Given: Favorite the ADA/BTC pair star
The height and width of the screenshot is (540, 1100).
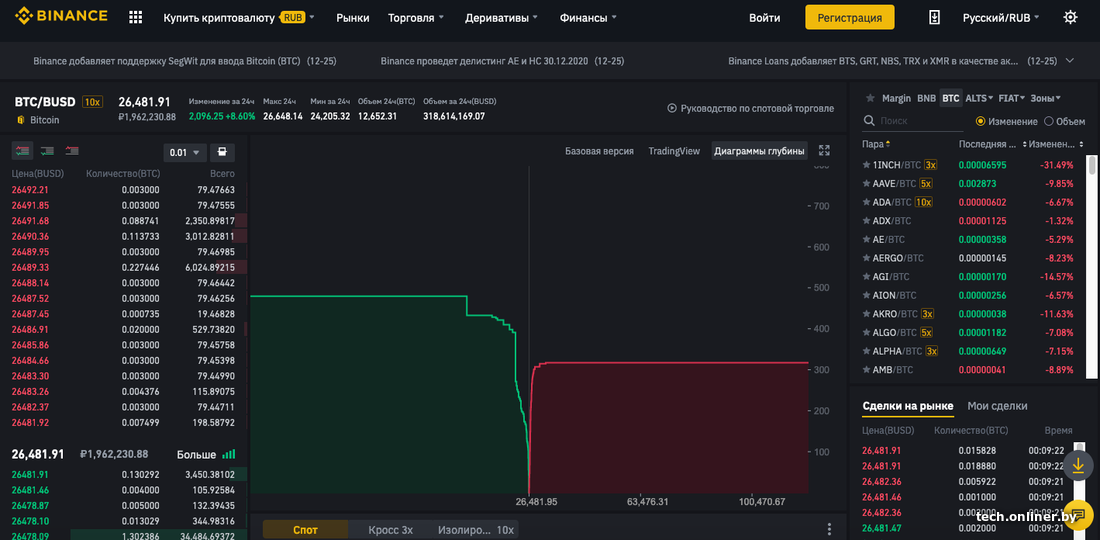Looking at the screenshot, I should [x=866, y=202].
